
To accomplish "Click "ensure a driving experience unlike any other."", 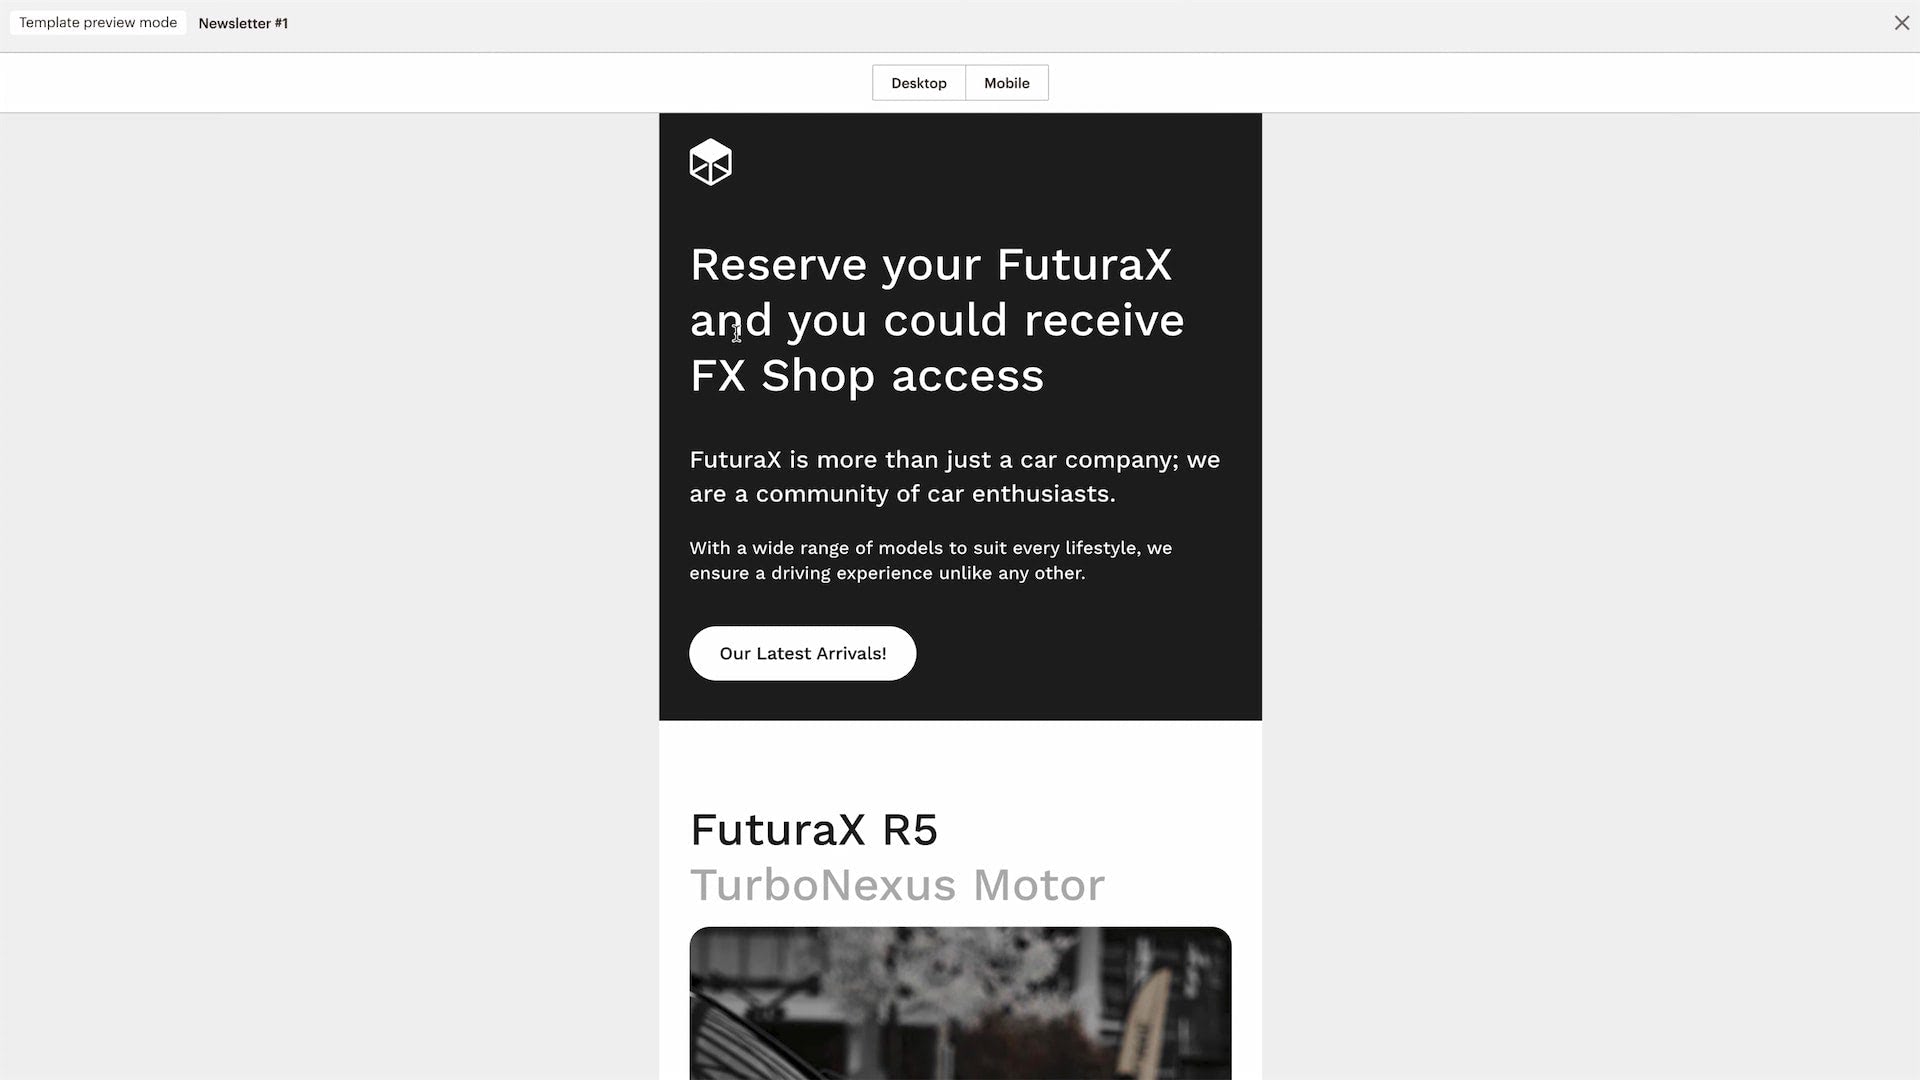I will coord(887,573).
